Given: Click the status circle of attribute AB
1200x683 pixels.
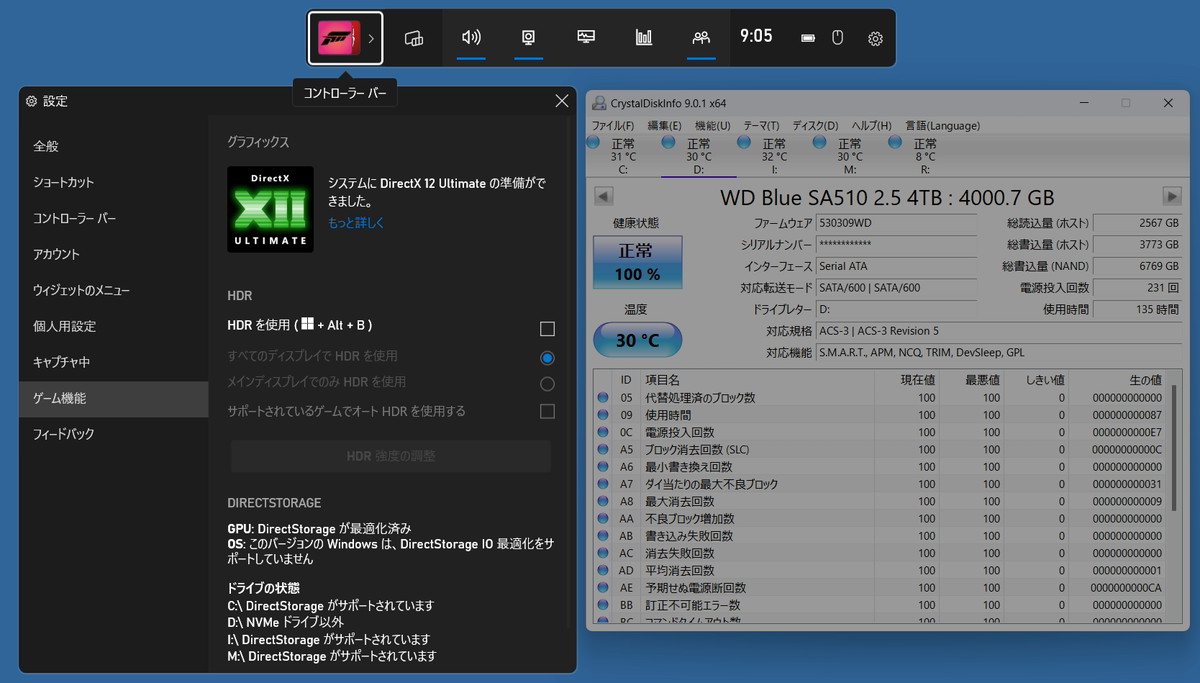Looking at the screenshot, I should (603, 536).
